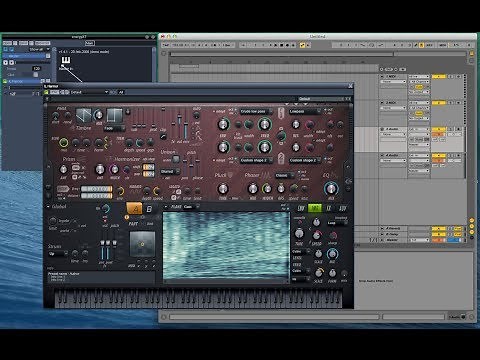
Task: Toggle the 4 Audio track activator button
Action: pyautogui.click(x=439, y=155)
